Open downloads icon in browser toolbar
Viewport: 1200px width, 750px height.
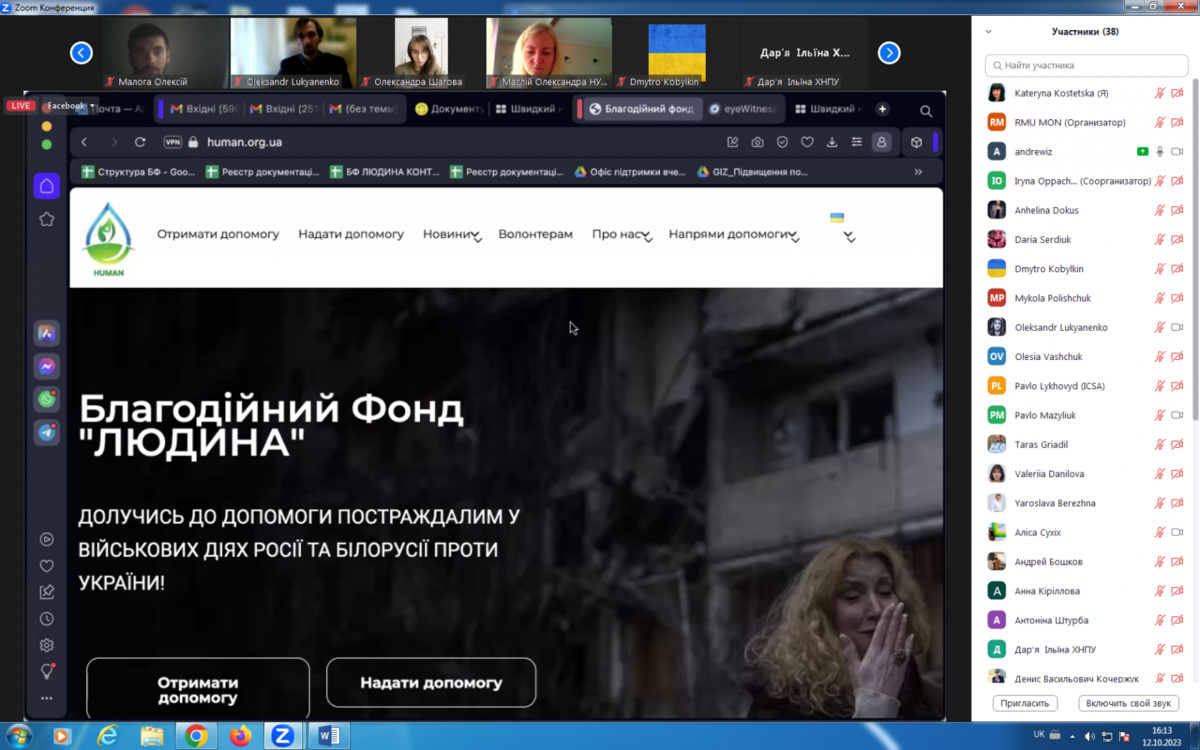pos(832,142)
